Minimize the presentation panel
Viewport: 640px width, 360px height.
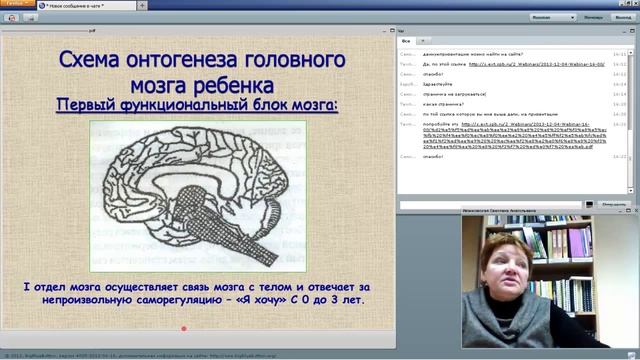pyautogui.click(x=384, y=31)
